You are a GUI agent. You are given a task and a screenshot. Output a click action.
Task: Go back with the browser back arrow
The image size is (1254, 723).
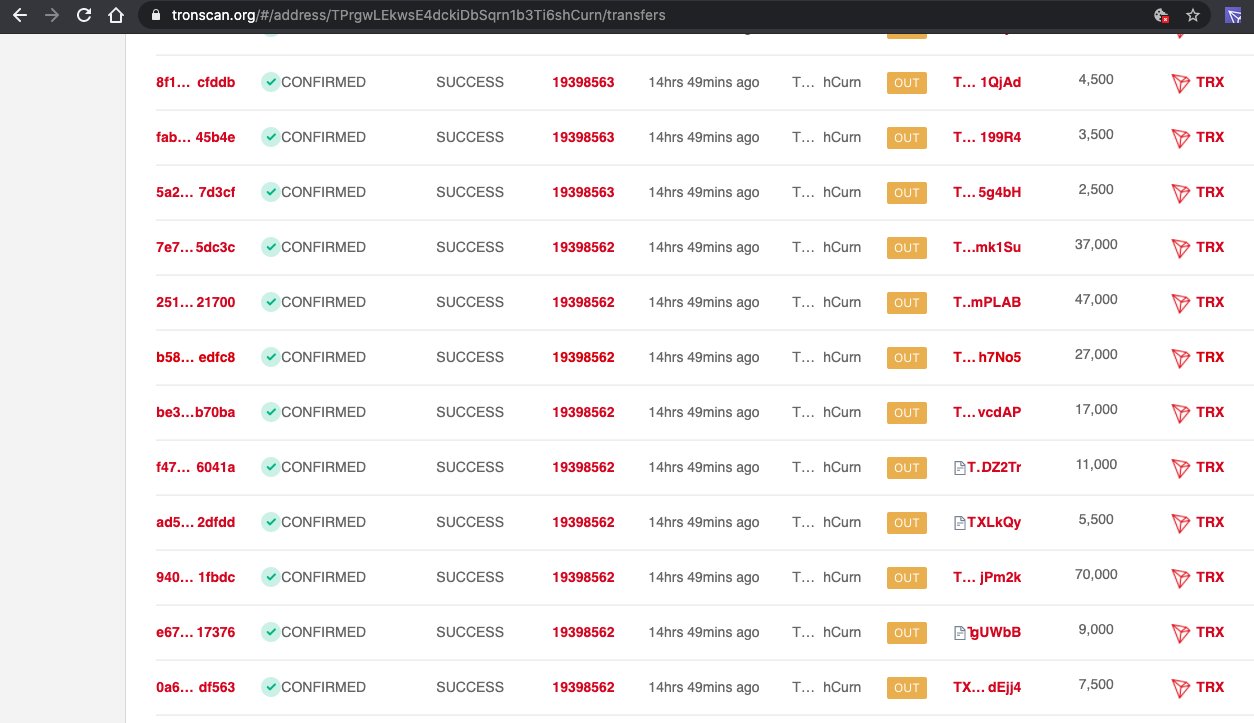20,16
